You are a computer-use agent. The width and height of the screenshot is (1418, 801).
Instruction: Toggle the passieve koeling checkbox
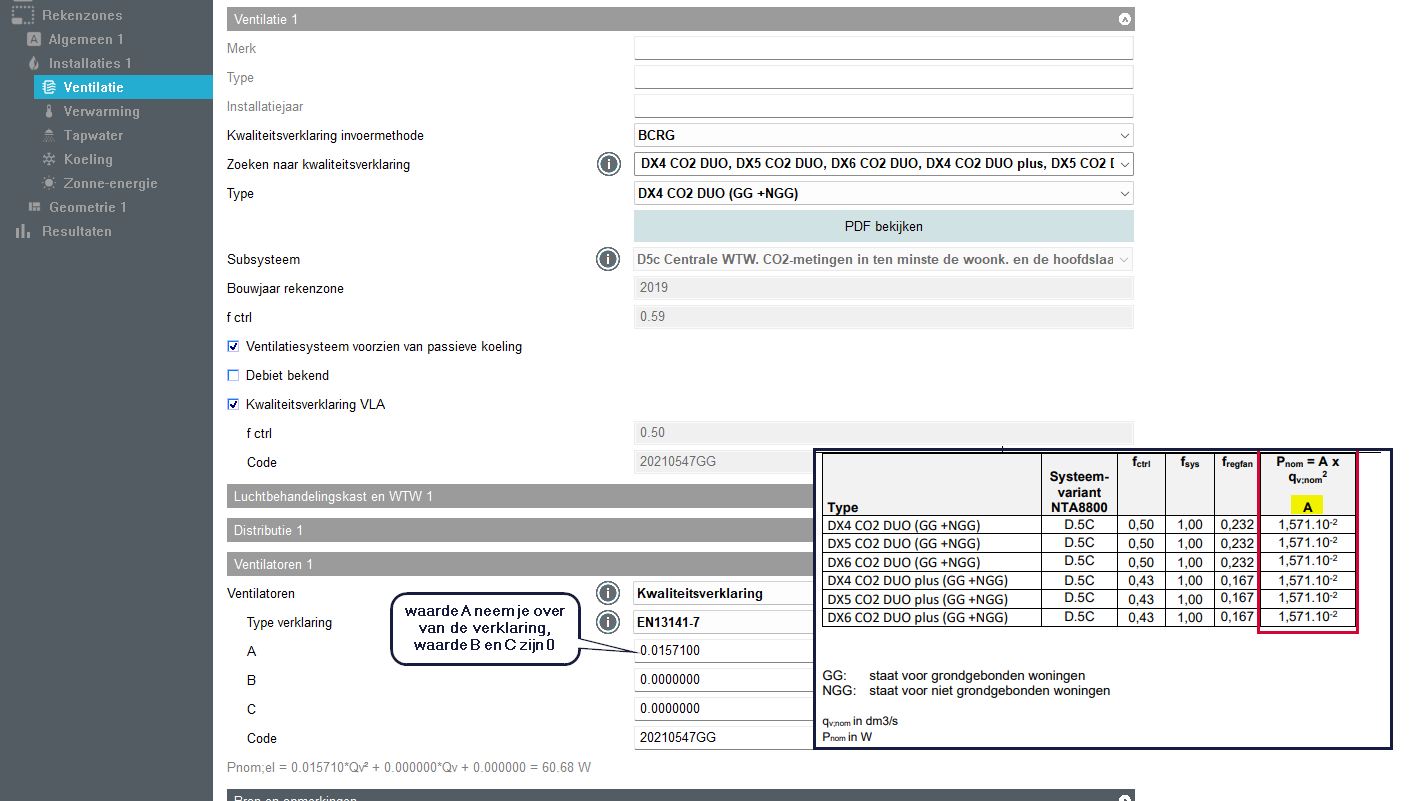click(x=234, y=347)
